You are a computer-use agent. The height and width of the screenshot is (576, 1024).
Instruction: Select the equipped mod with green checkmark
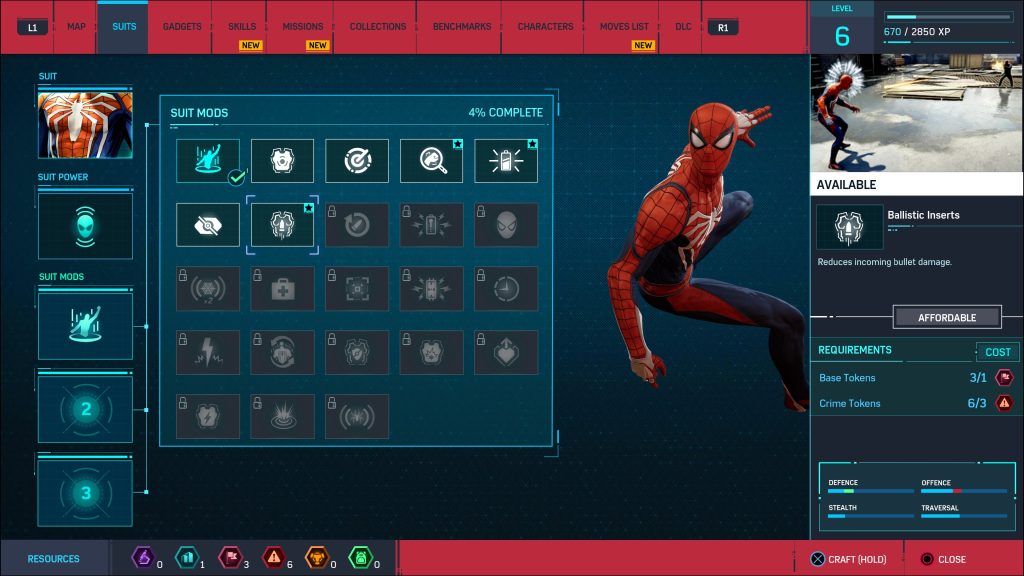(208, 161)
